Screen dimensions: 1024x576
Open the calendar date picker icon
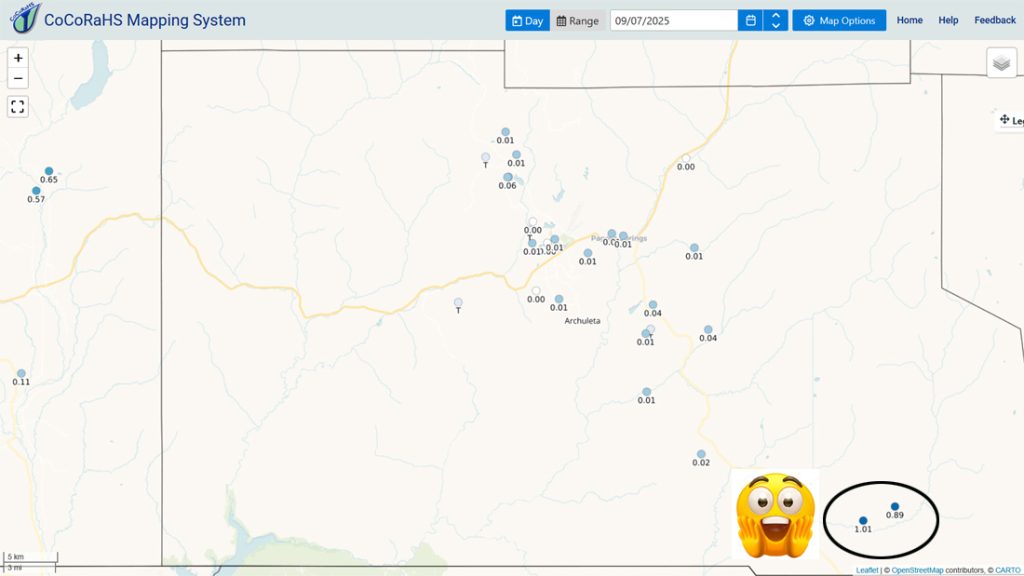[750, 20]
